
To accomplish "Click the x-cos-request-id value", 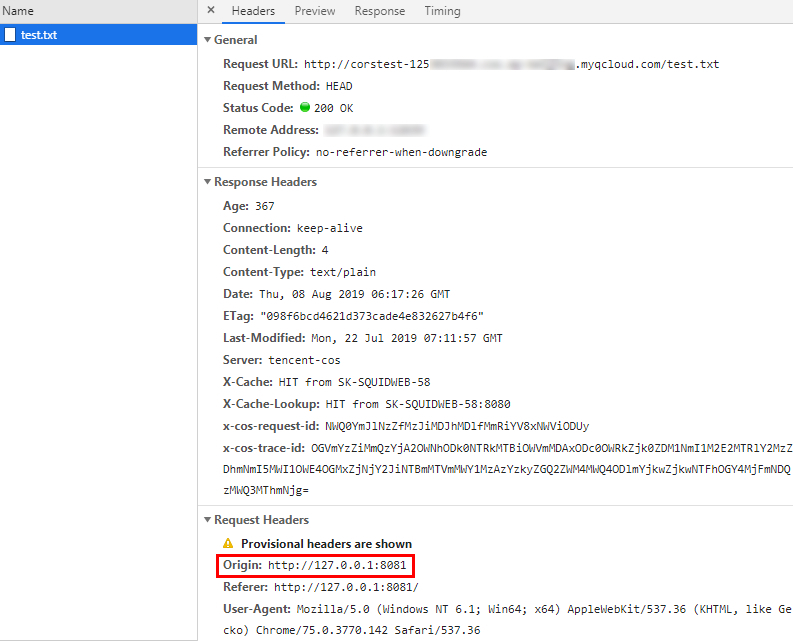I will click(x=457, y=426).
